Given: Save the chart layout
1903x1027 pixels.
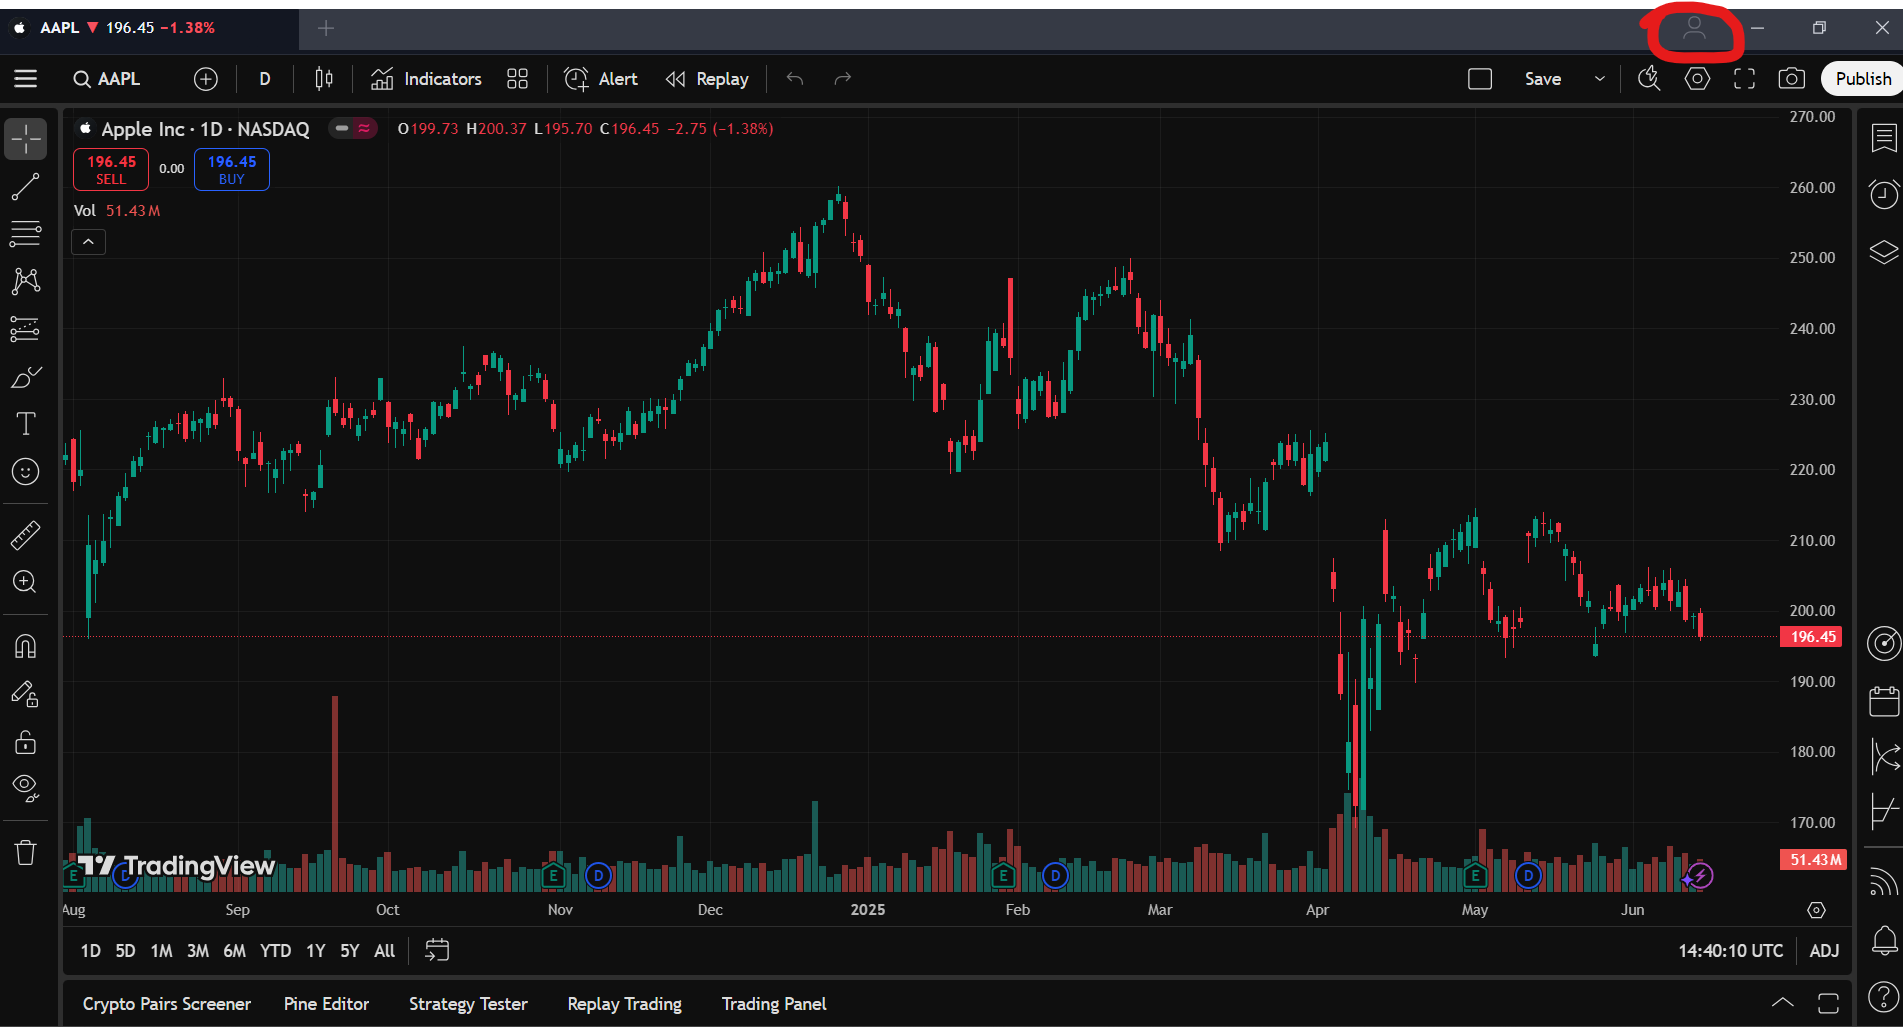Looking at the screenshot, I should point(1543,79).
